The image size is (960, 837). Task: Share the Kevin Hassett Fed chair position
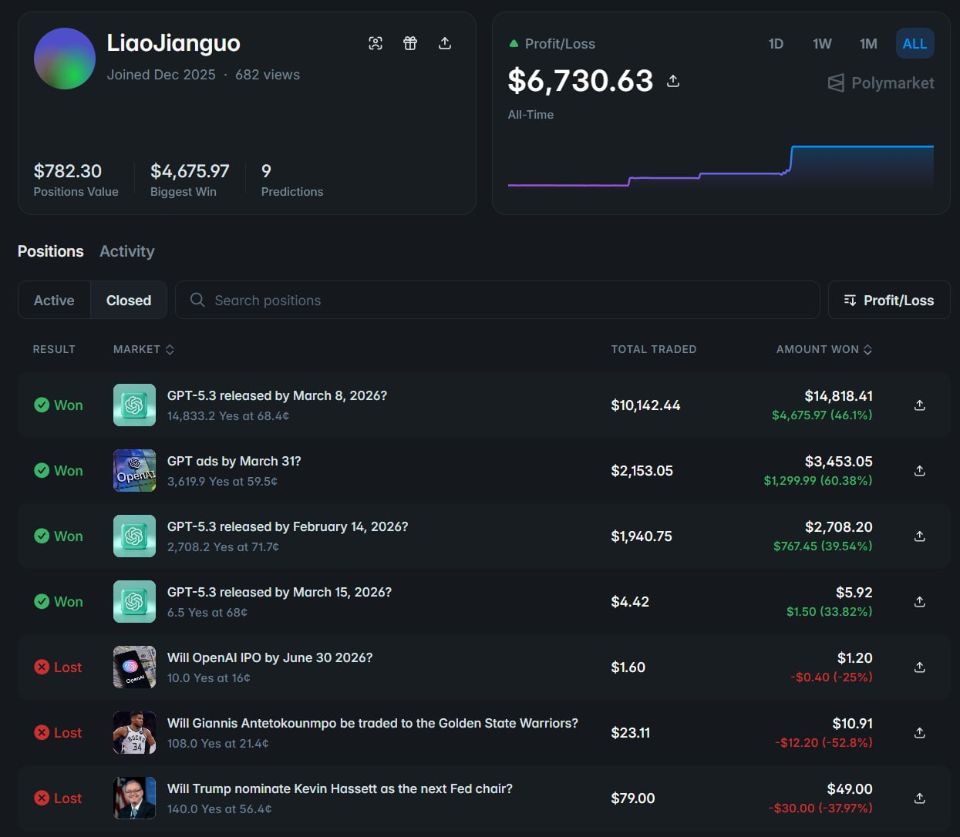tap(919, 798)
